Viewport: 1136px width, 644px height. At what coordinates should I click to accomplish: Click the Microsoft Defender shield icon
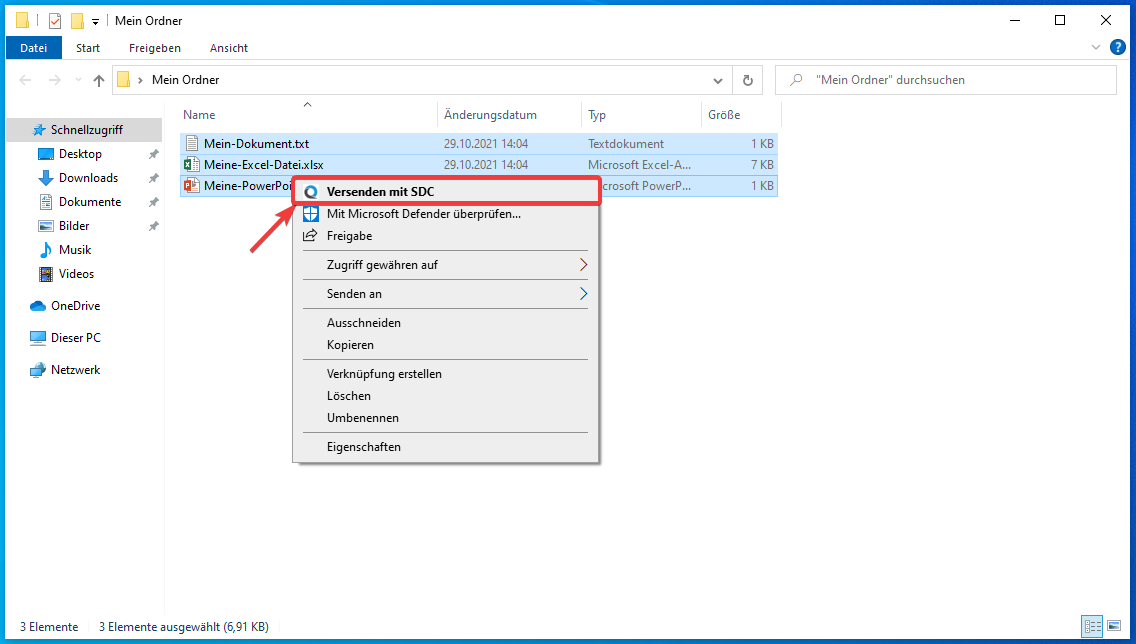click(x=311, y=214)
